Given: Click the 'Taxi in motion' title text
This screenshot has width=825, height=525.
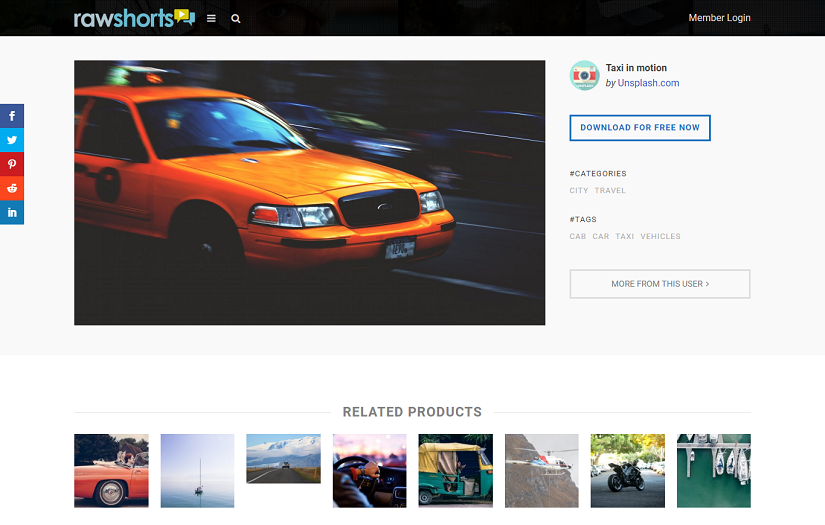Looking at the screenshot, I should 636,68.
